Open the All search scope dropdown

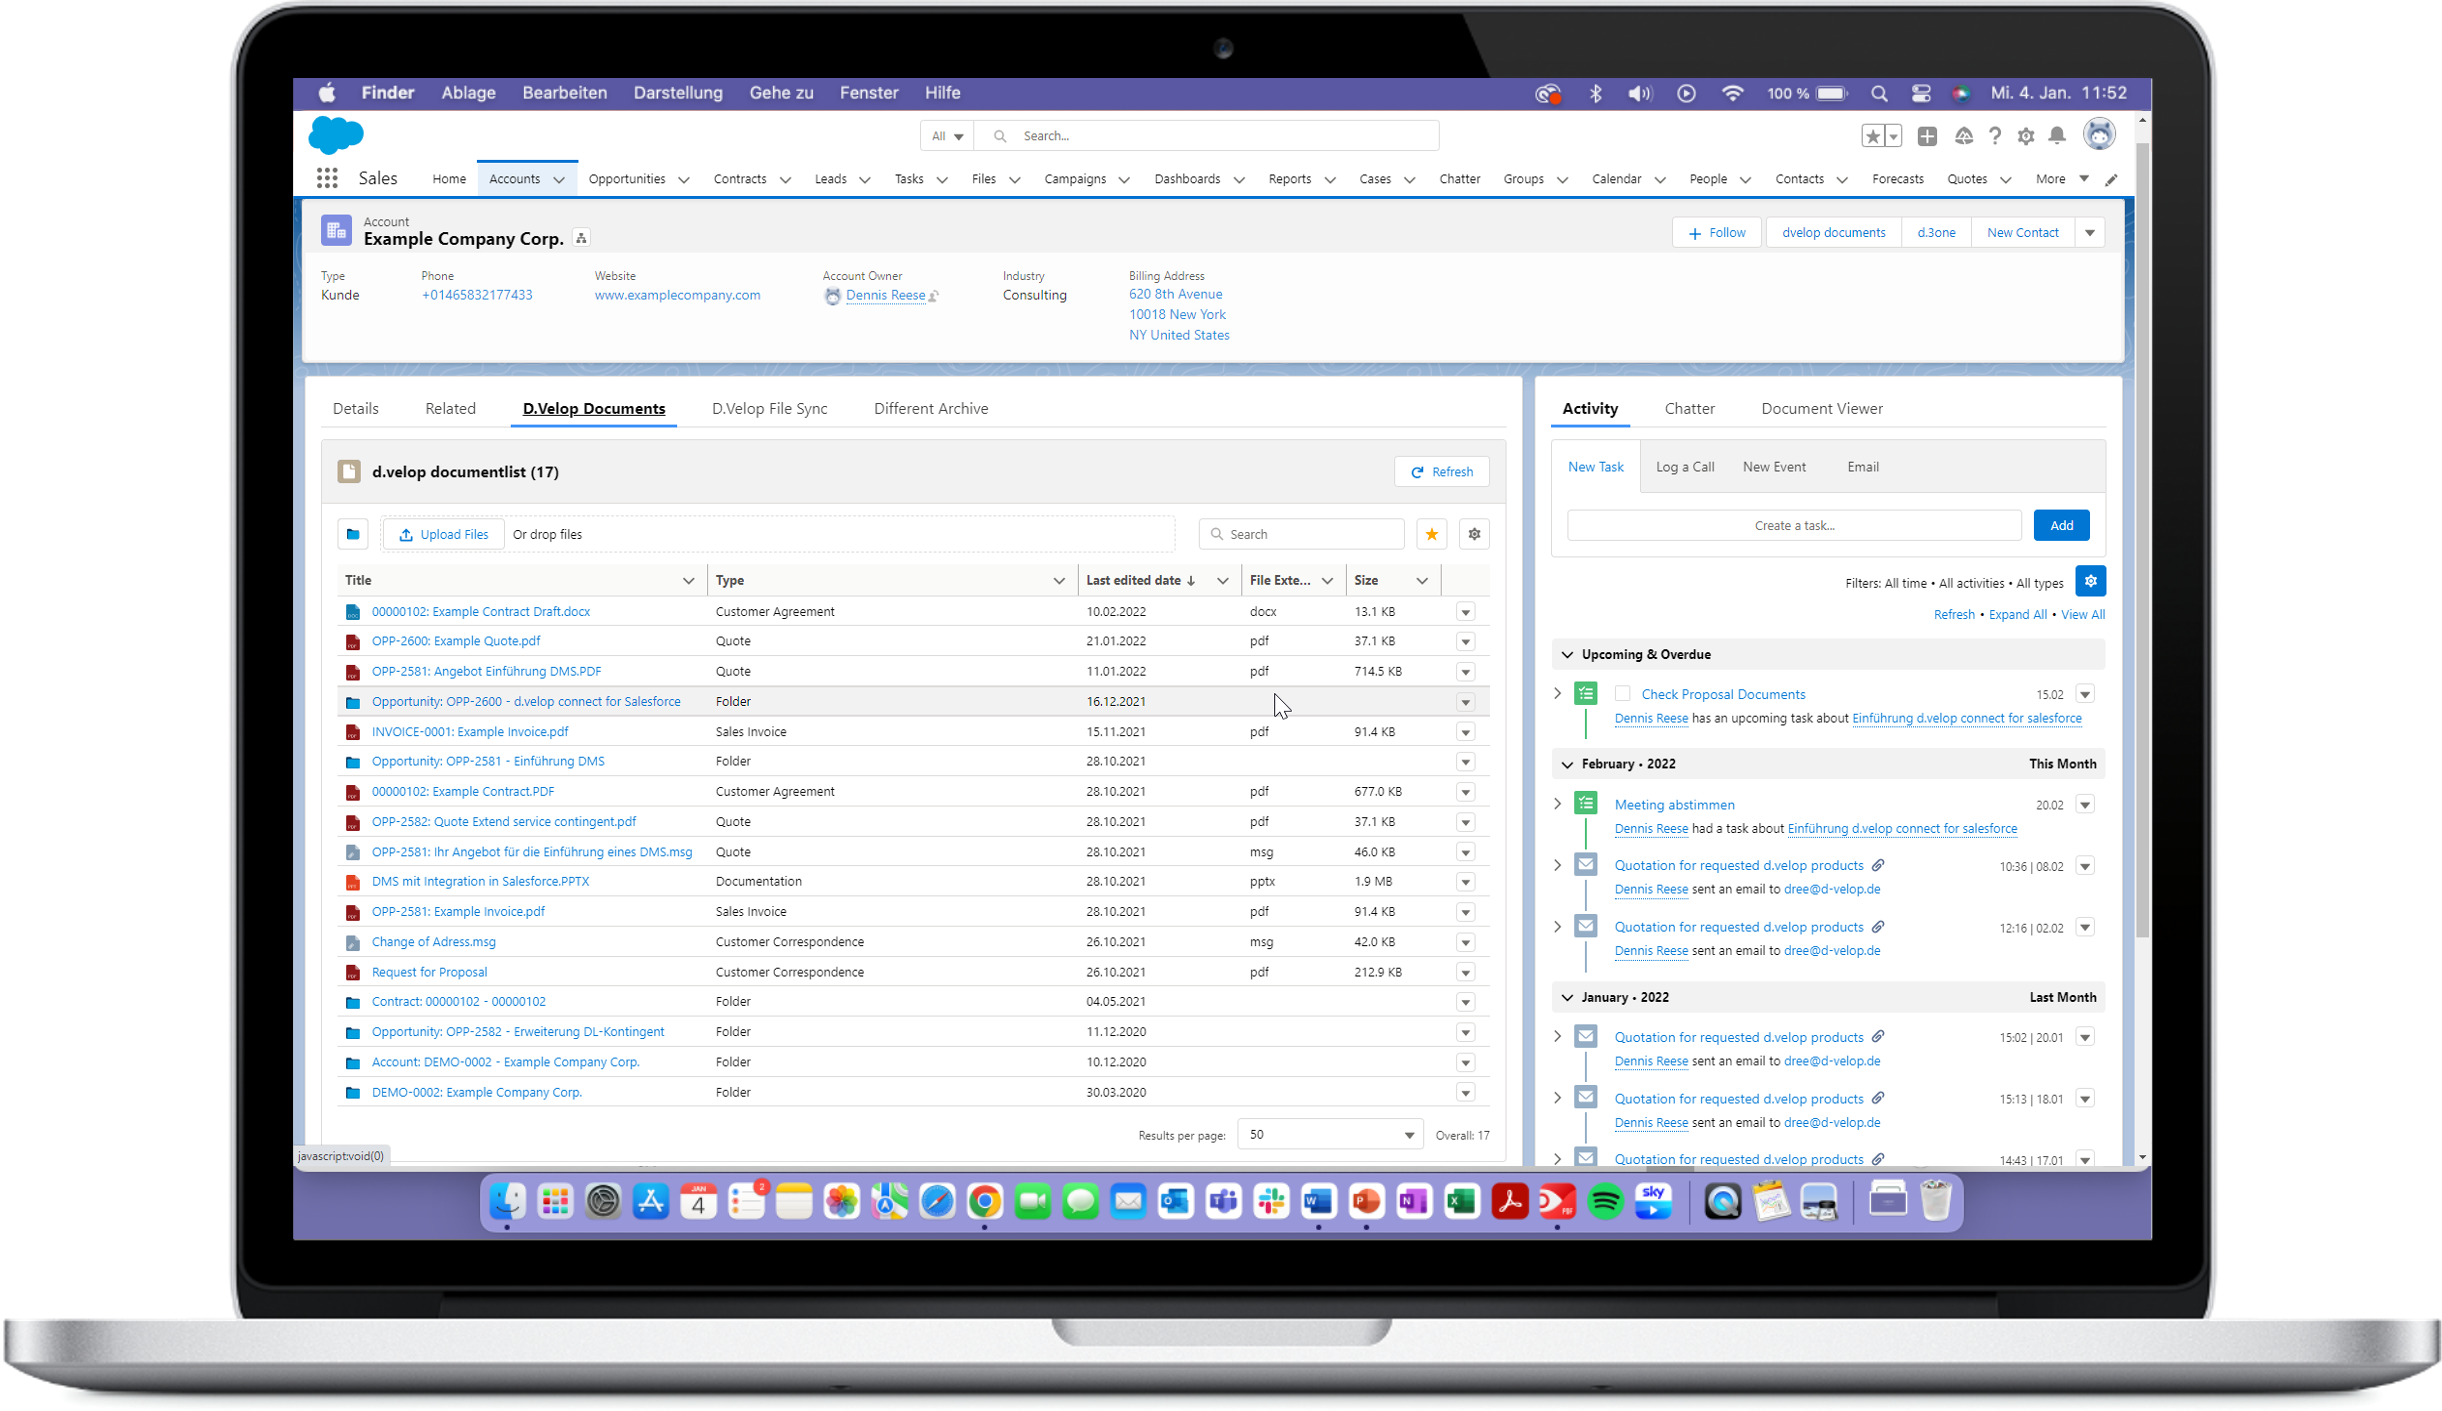(x=947, y=136)
